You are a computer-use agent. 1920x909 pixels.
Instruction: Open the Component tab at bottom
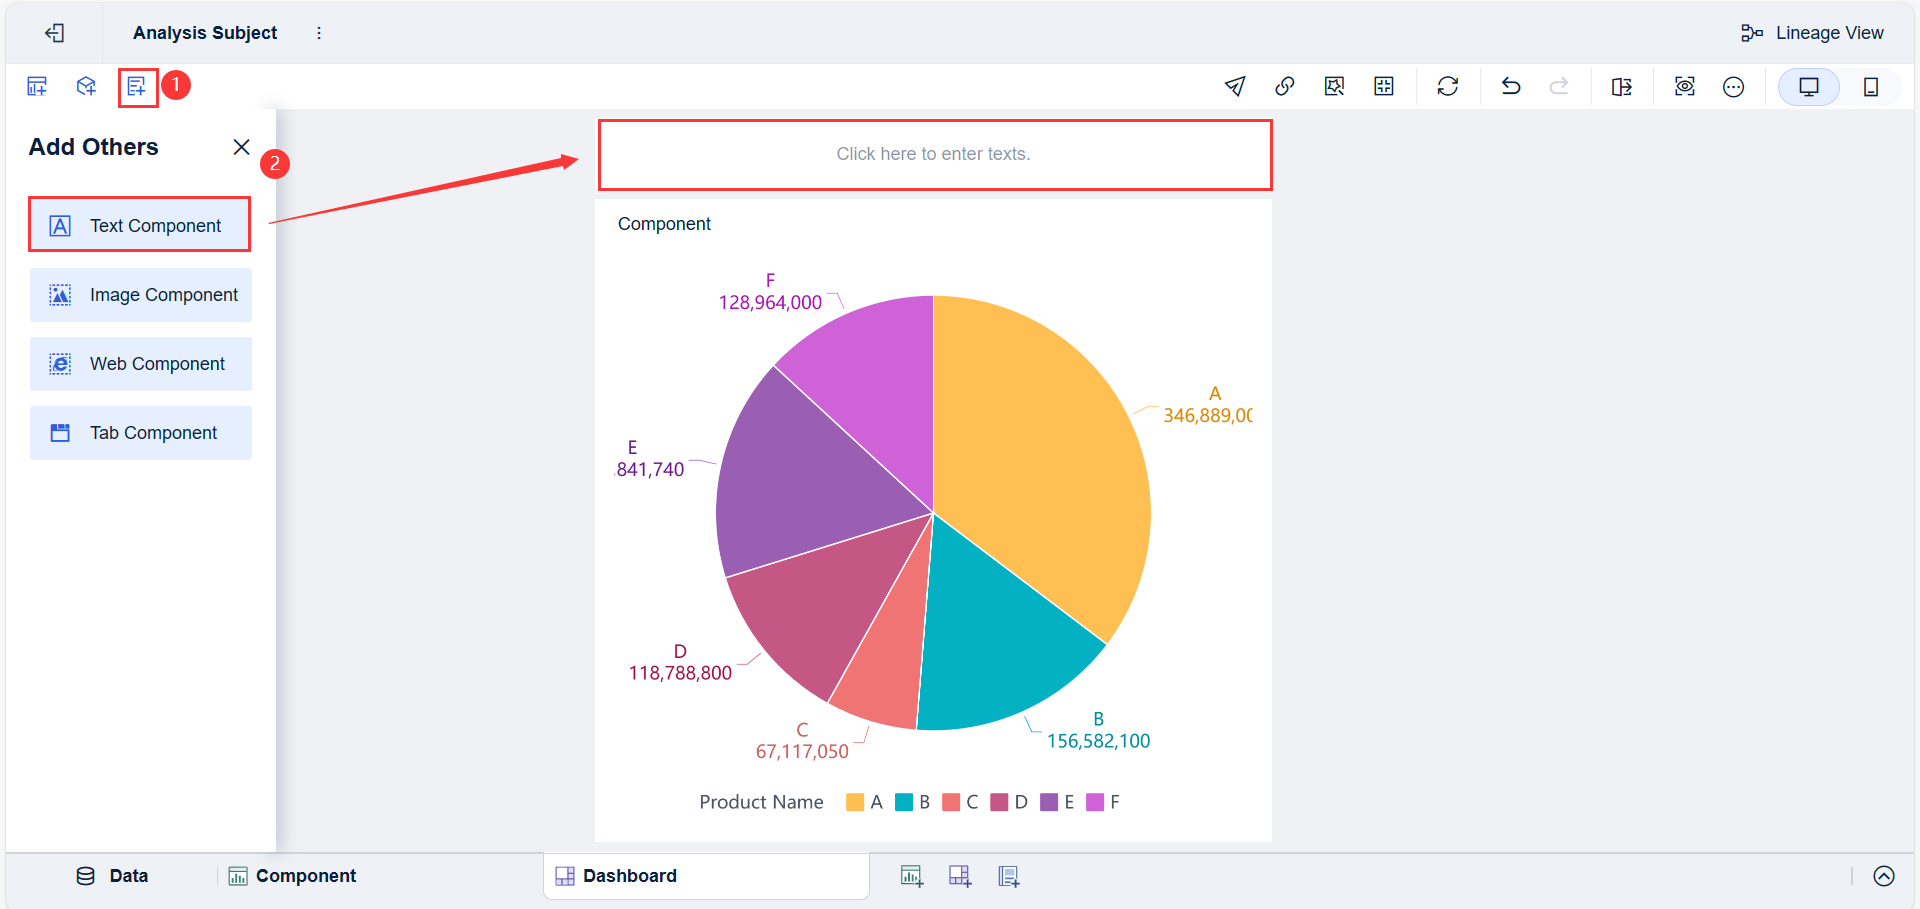tap(291, 875)
